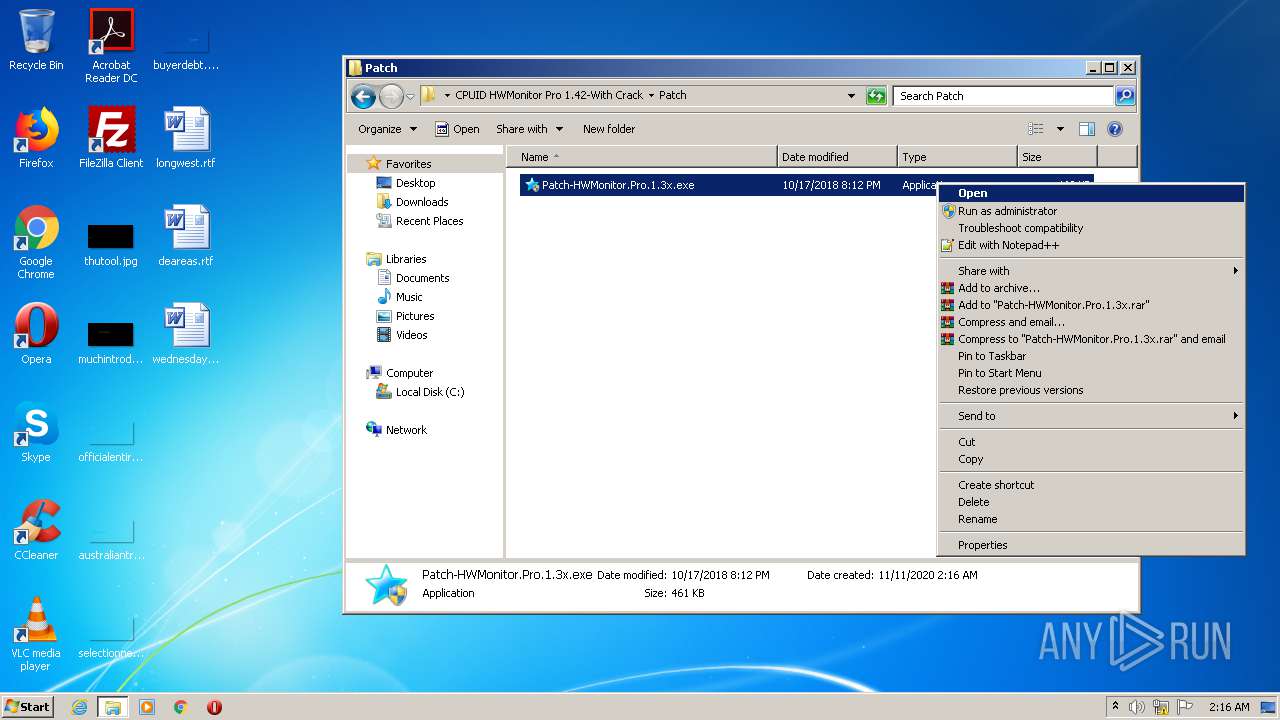Select Local Disk (C:) in navigation
1280x720 pixels.
point(430,392)
